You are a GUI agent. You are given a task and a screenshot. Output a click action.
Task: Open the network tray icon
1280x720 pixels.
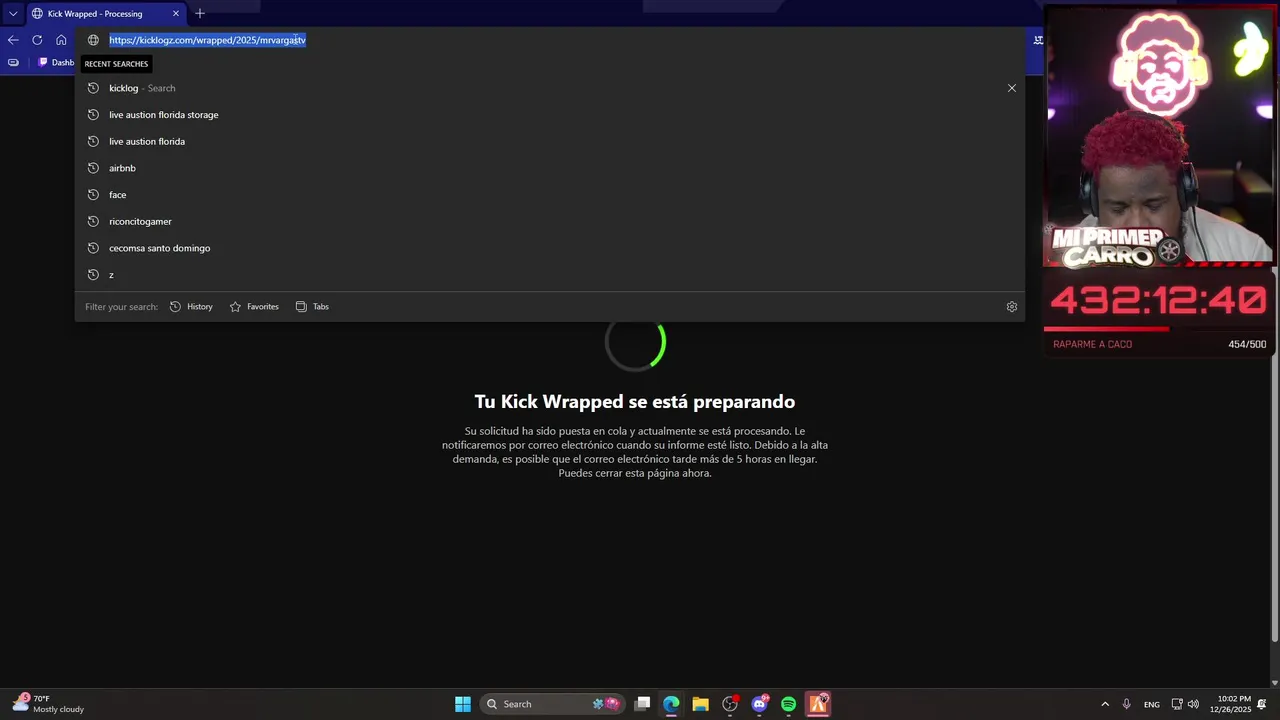[x=1177, y=704]
